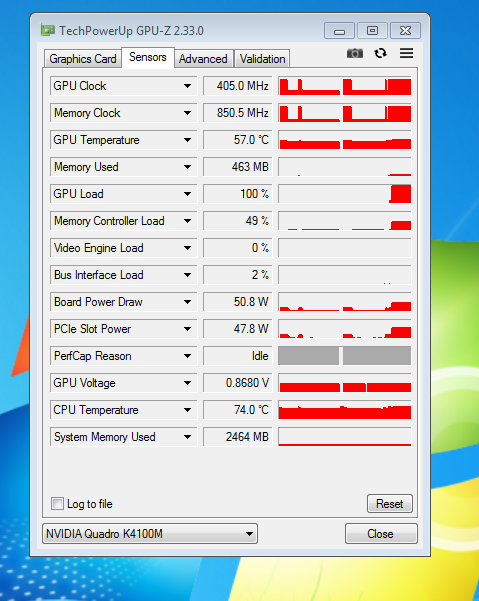Open the hamburger menu icon
Viewport: 479px width, 601px height.
click(x=407, y=53)
